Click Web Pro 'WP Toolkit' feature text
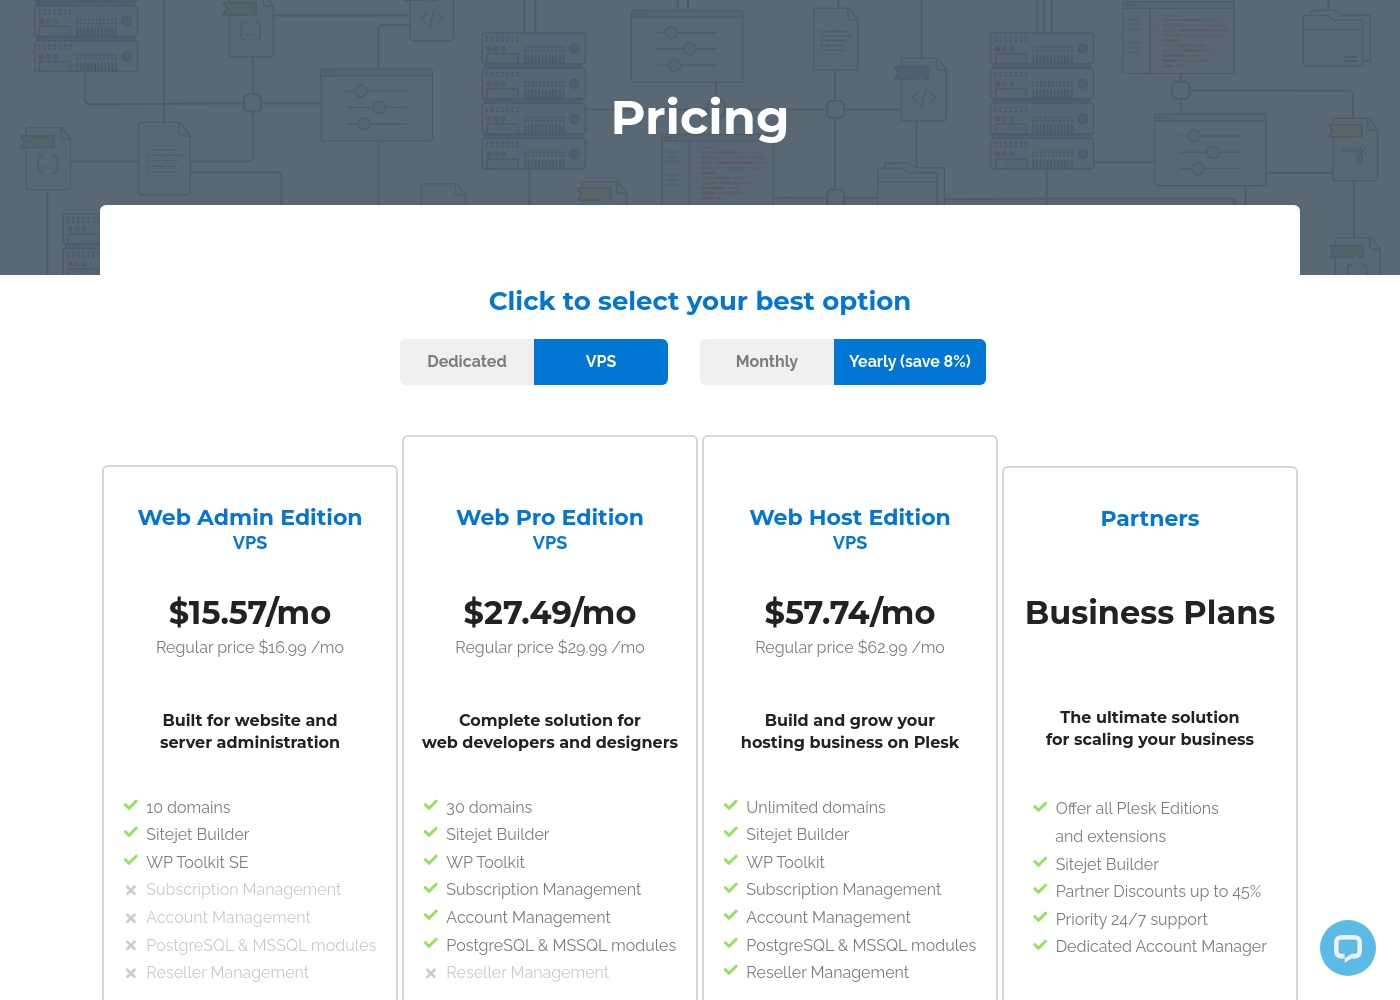 click(485, 862)
